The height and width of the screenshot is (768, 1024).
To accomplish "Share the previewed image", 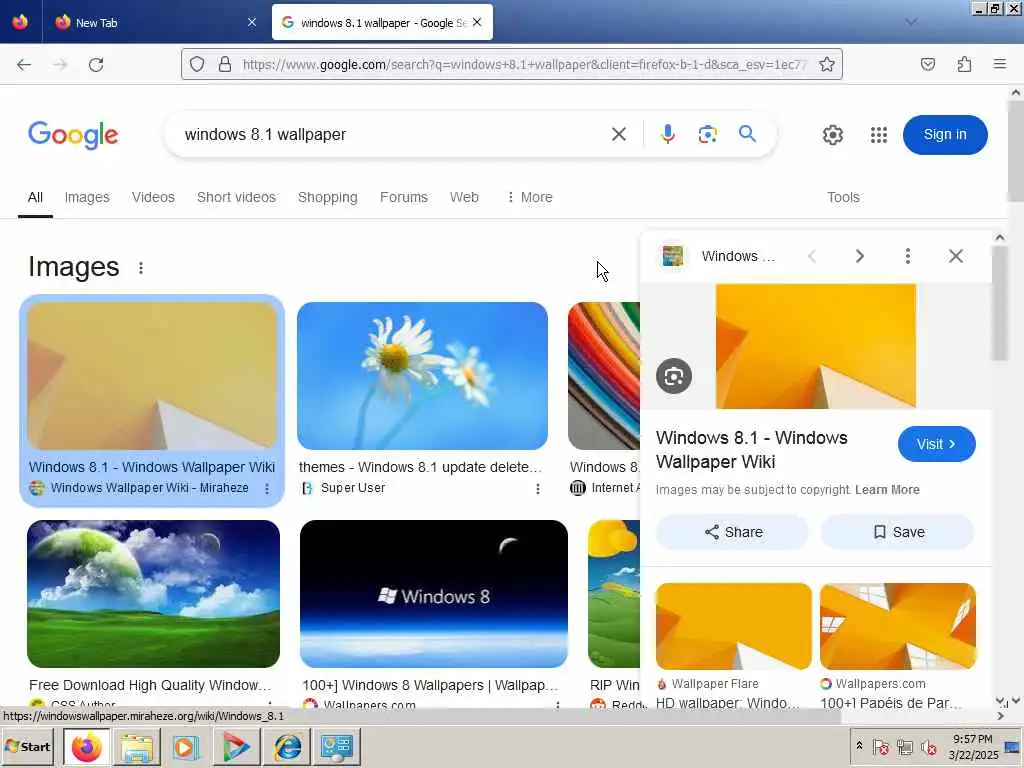I will tap(733, 532).
